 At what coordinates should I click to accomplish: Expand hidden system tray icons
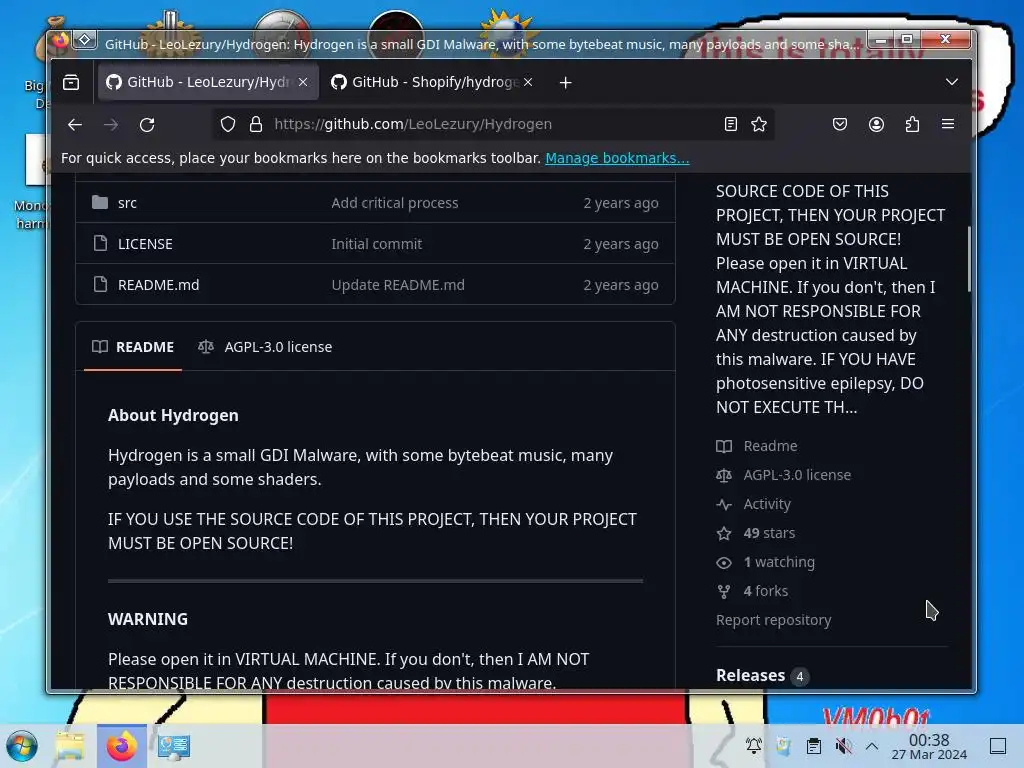pyautogui.click(x=872, y=746)
